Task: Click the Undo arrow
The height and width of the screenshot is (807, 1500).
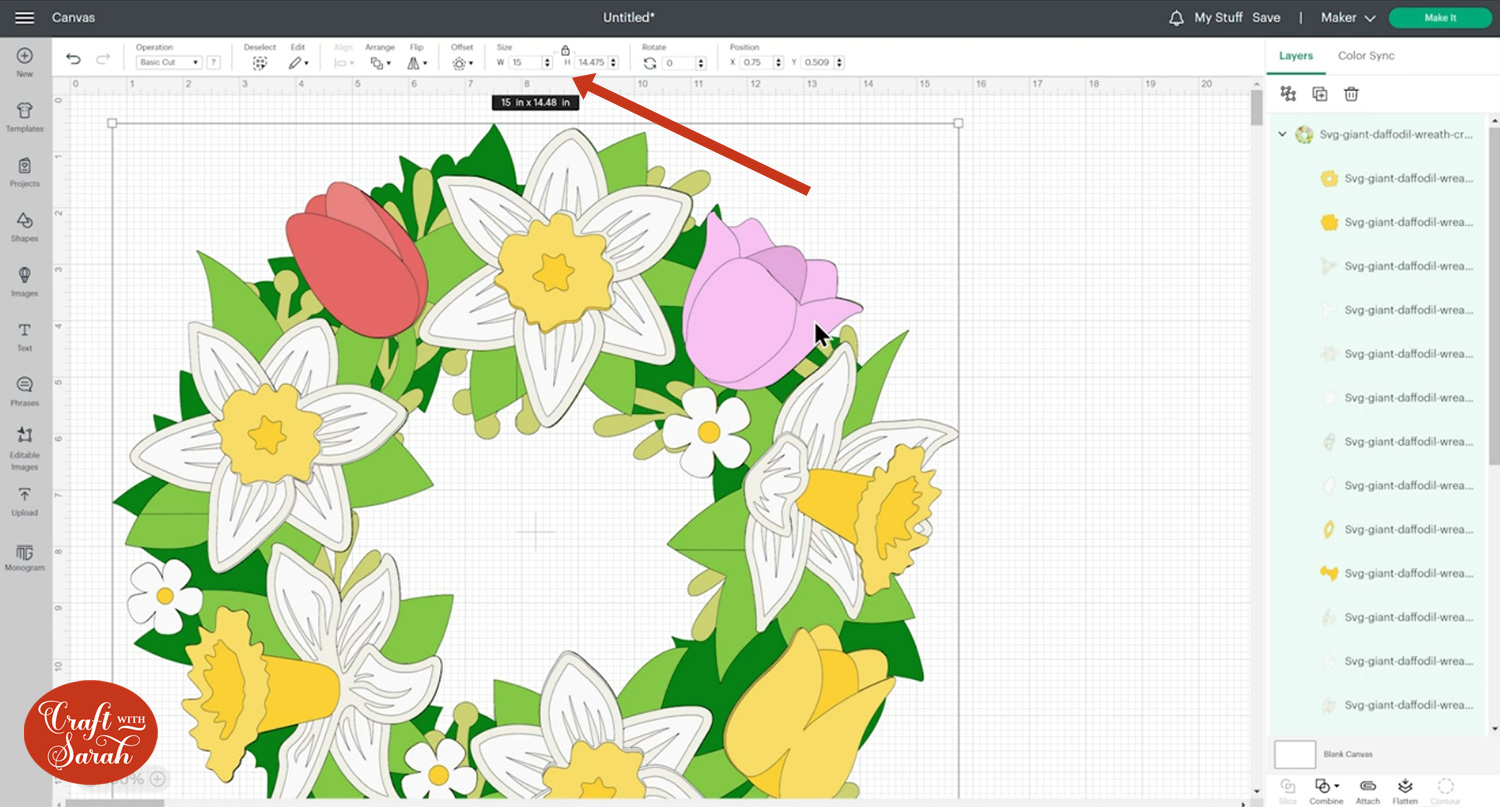Action: (x=73, y=60)
